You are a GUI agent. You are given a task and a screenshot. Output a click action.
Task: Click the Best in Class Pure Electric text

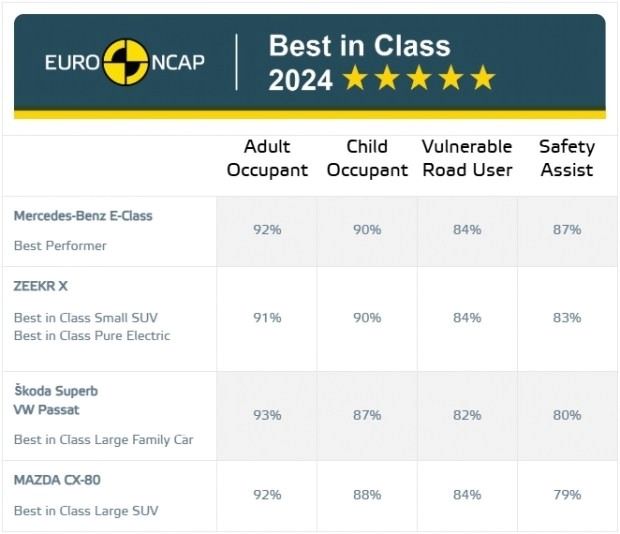(92, 336)
